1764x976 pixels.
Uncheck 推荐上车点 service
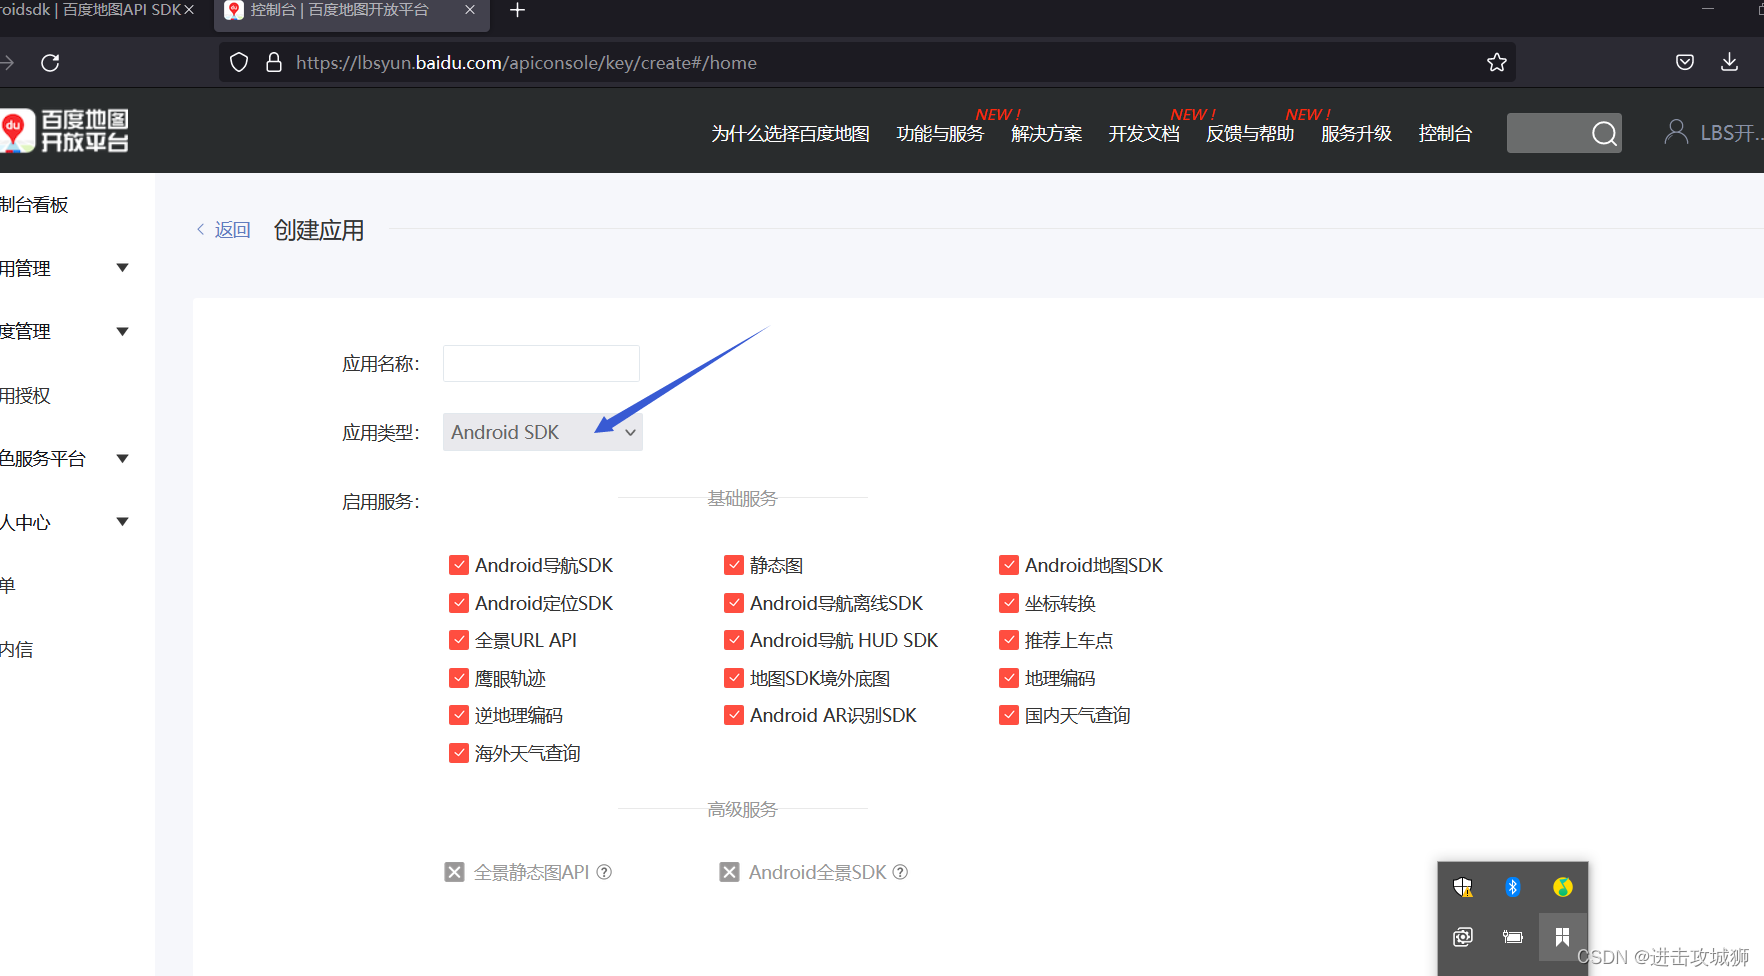pyautogui.click(x=1009, y=640)
